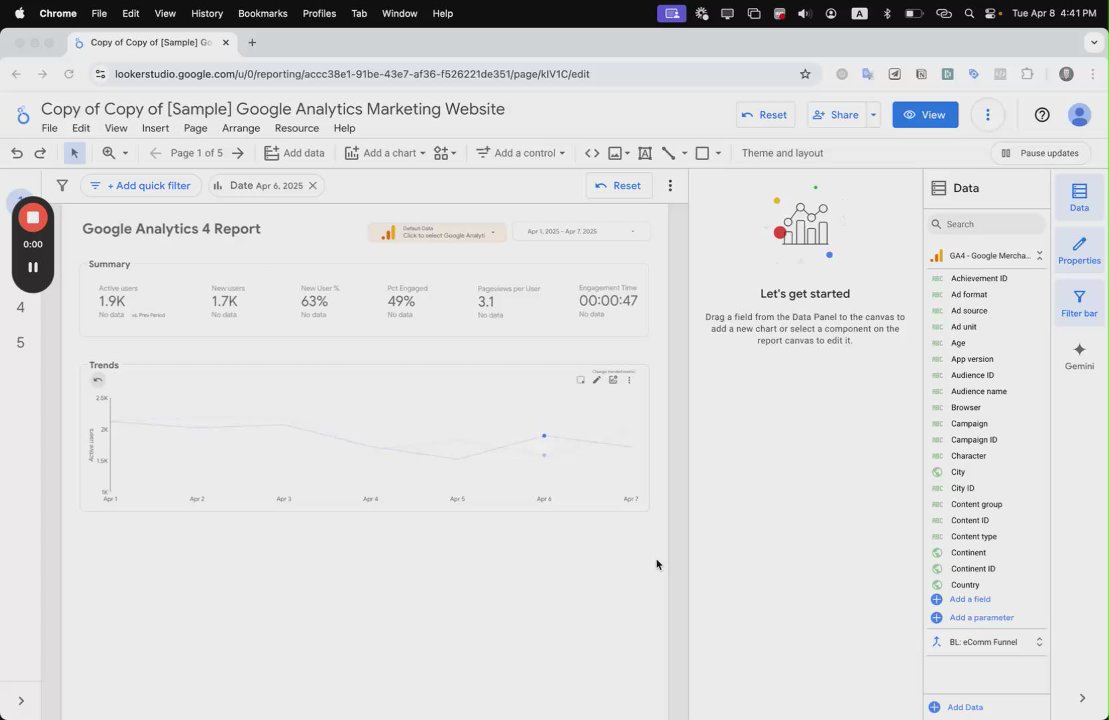Image resolution: width=1109 pixels, height=720 pixels.
Task: Click Add a field link
Action: click(970, 599)
